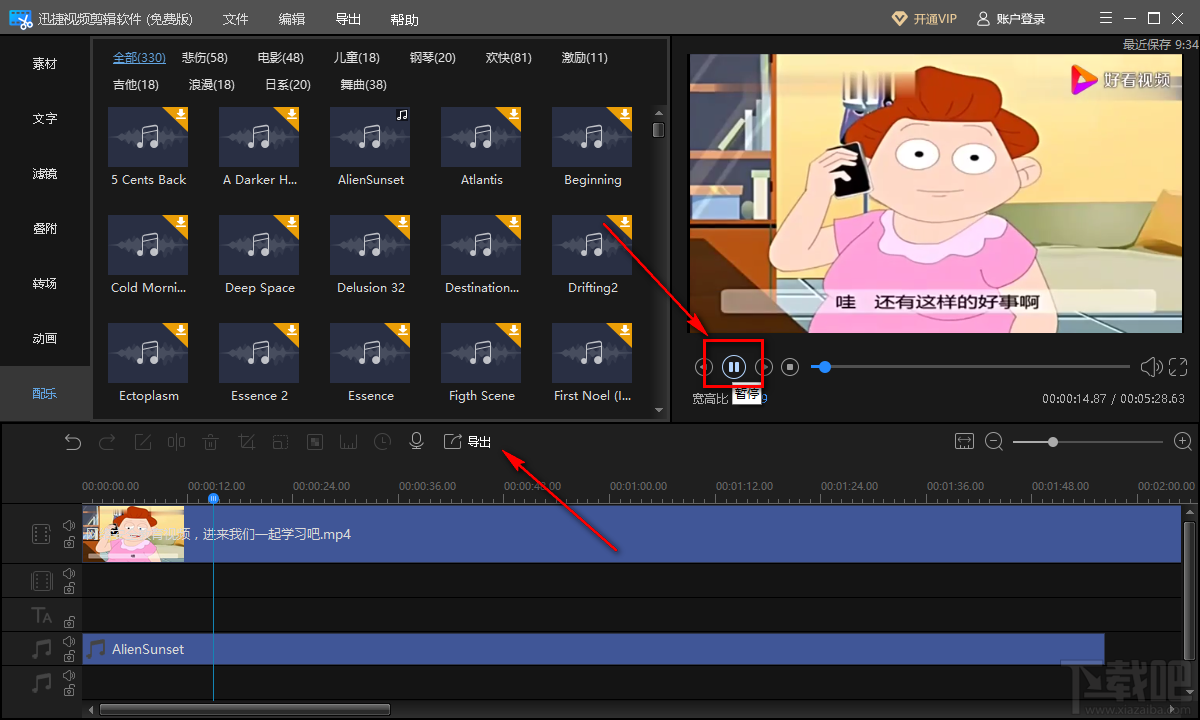The width and height of the screenshot is (1200, 720).
Task: Filter music by 全部(330) category
Action: pos(139,58)
